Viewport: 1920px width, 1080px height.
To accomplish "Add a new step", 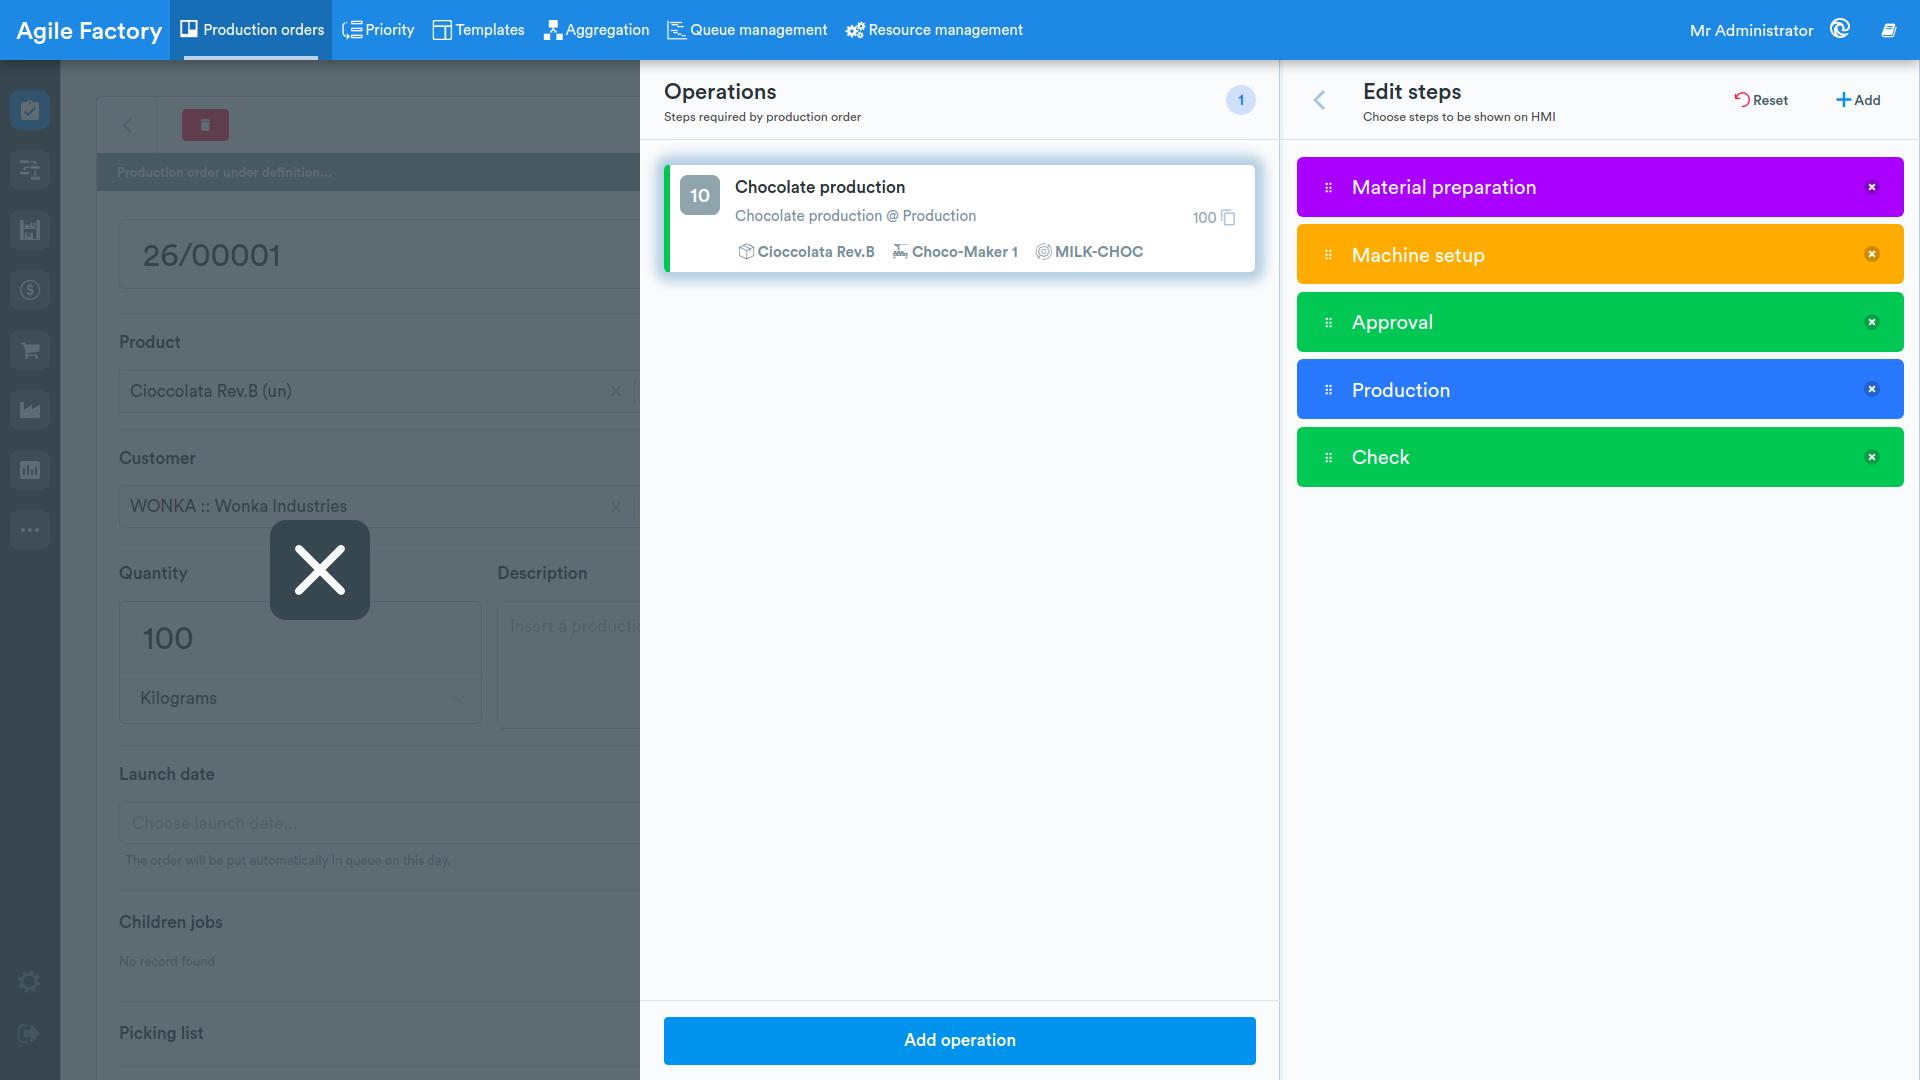I will click(1858, 100).
